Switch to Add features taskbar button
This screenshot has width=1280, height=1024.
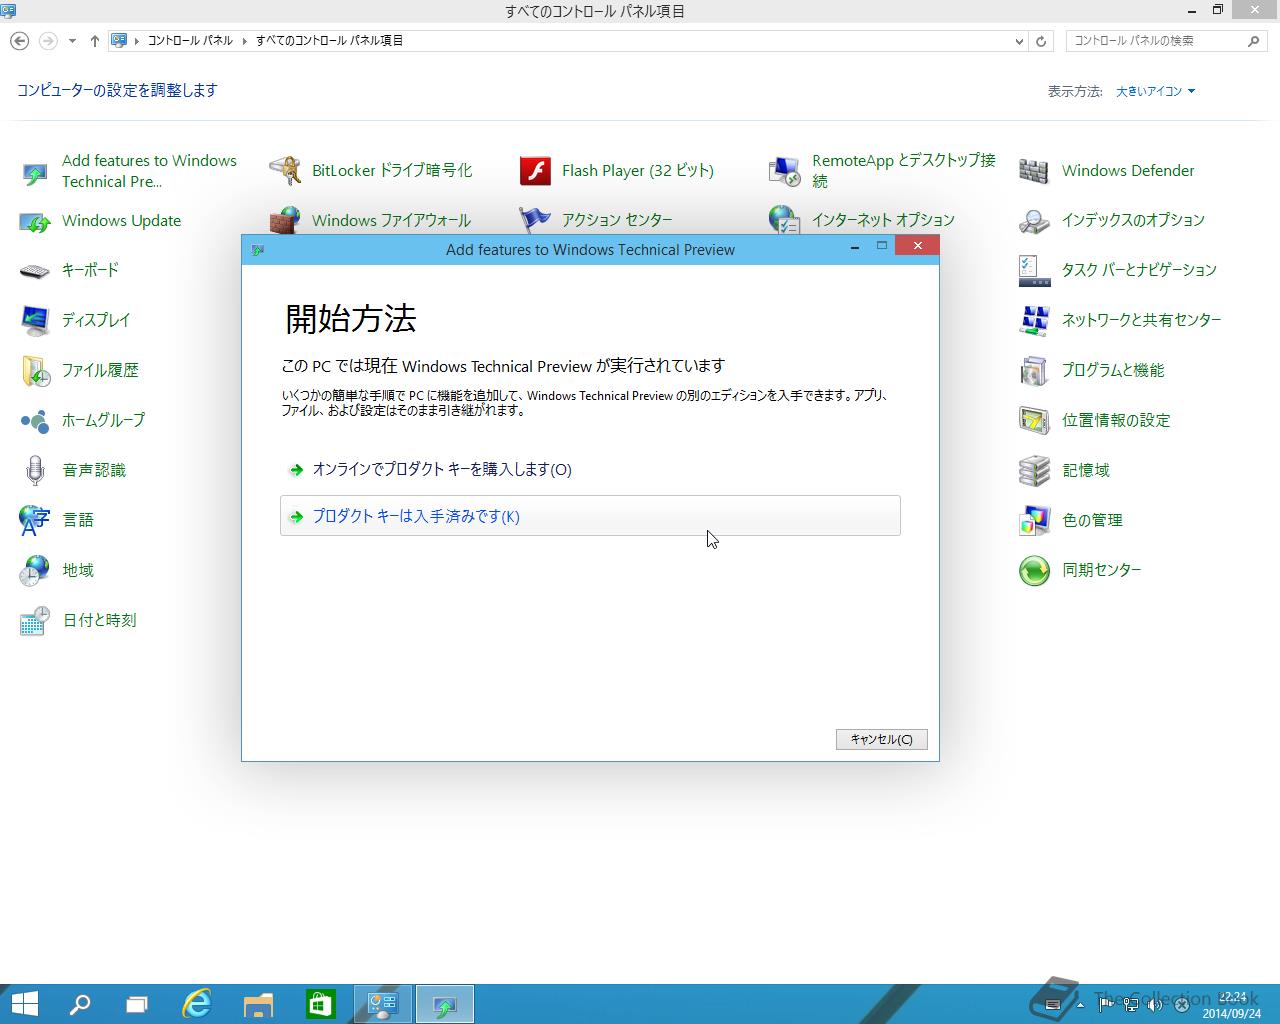[444, 1004]
